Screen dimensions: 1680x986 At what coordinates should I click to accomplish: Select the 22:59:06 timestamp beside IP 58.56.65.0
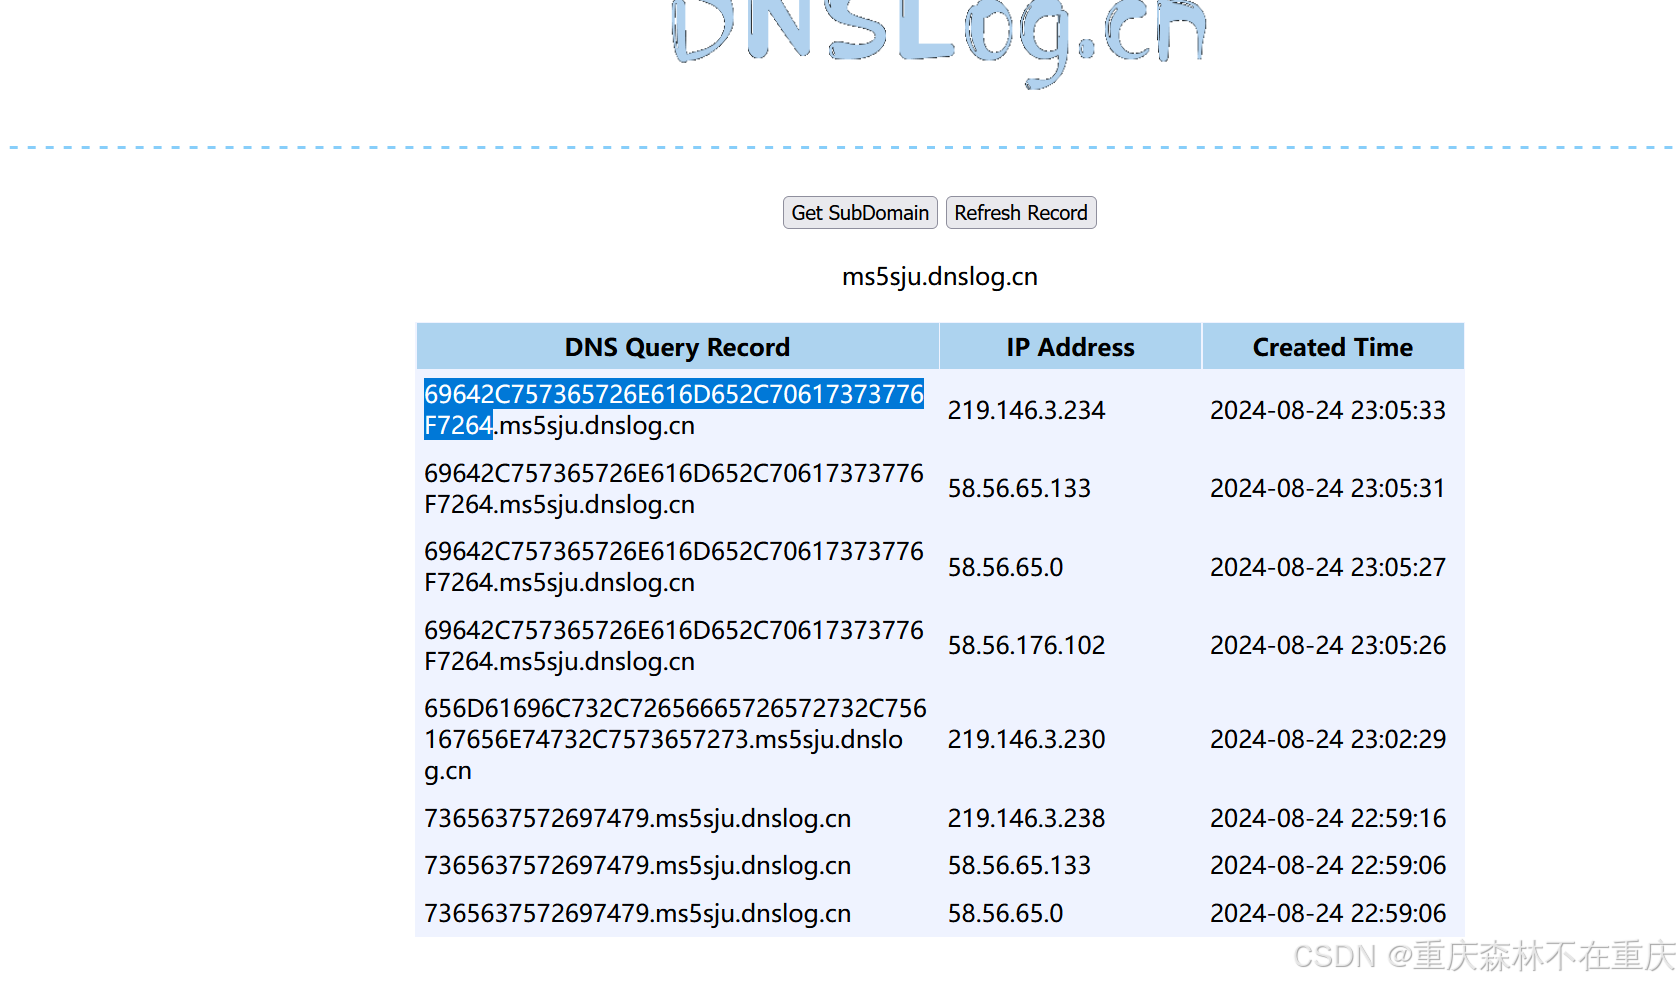(1328, 914)
